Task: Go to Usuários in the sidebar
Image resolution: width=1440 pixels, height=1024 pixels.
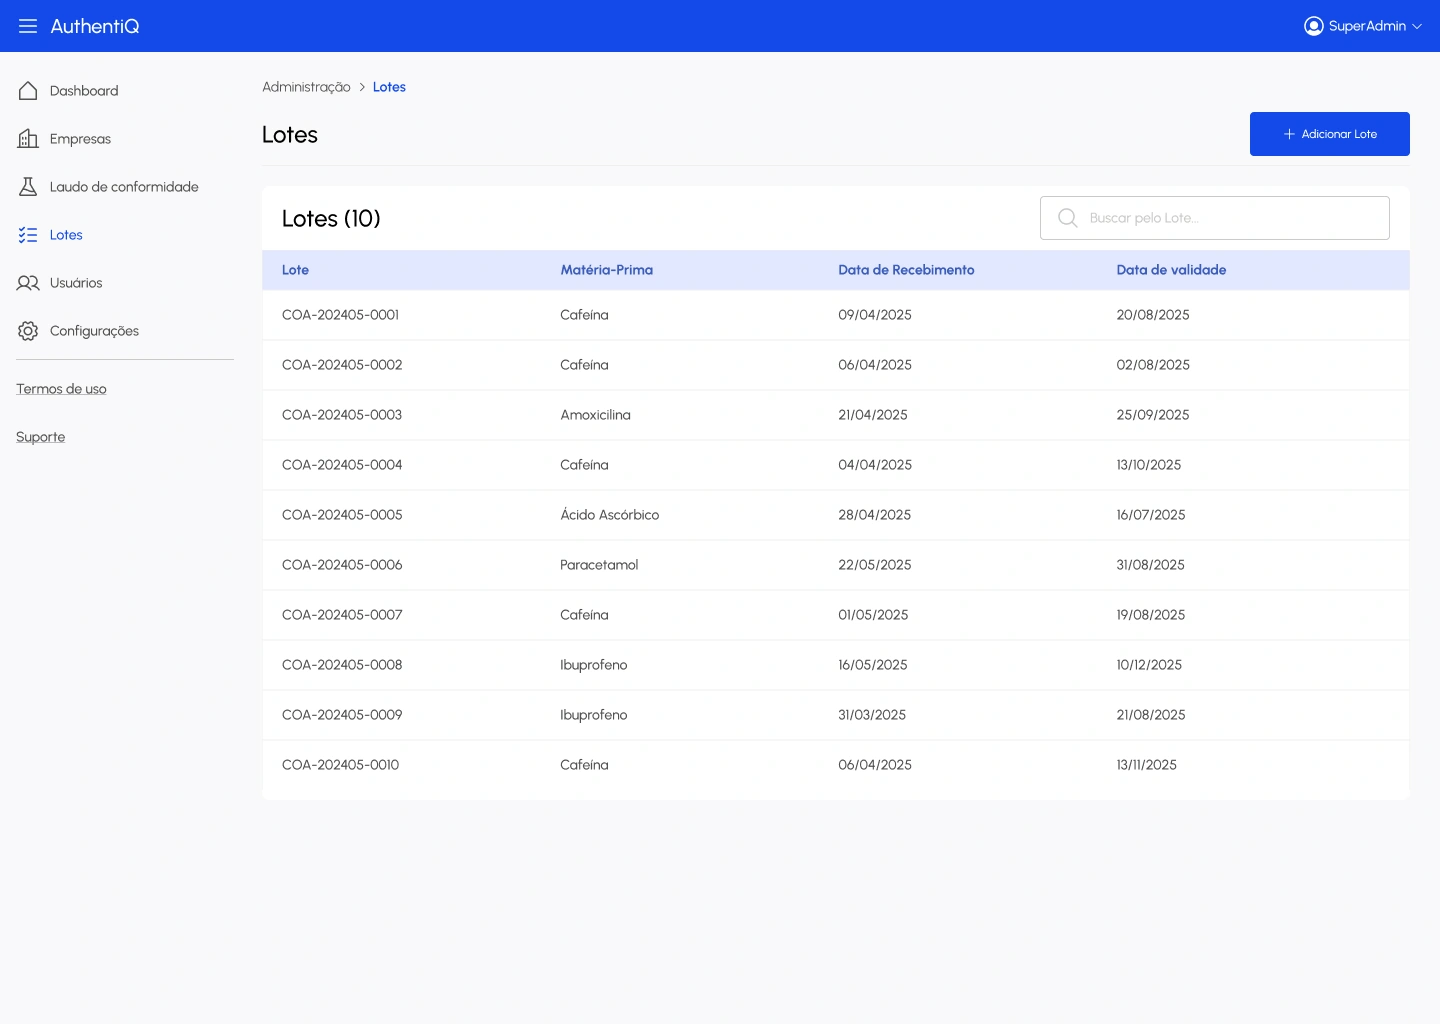Action: pyautogui.click(x=76, y=283)
